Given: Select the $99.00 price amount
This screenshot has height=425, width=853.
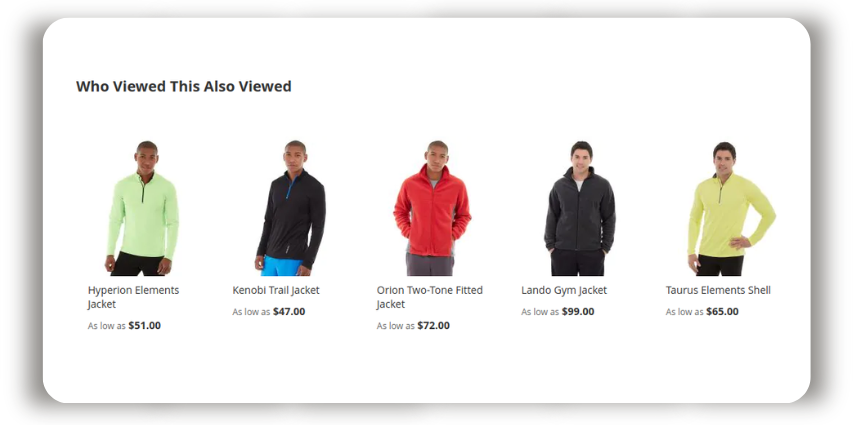Looking at the screenshot, I should pos(578,311).
